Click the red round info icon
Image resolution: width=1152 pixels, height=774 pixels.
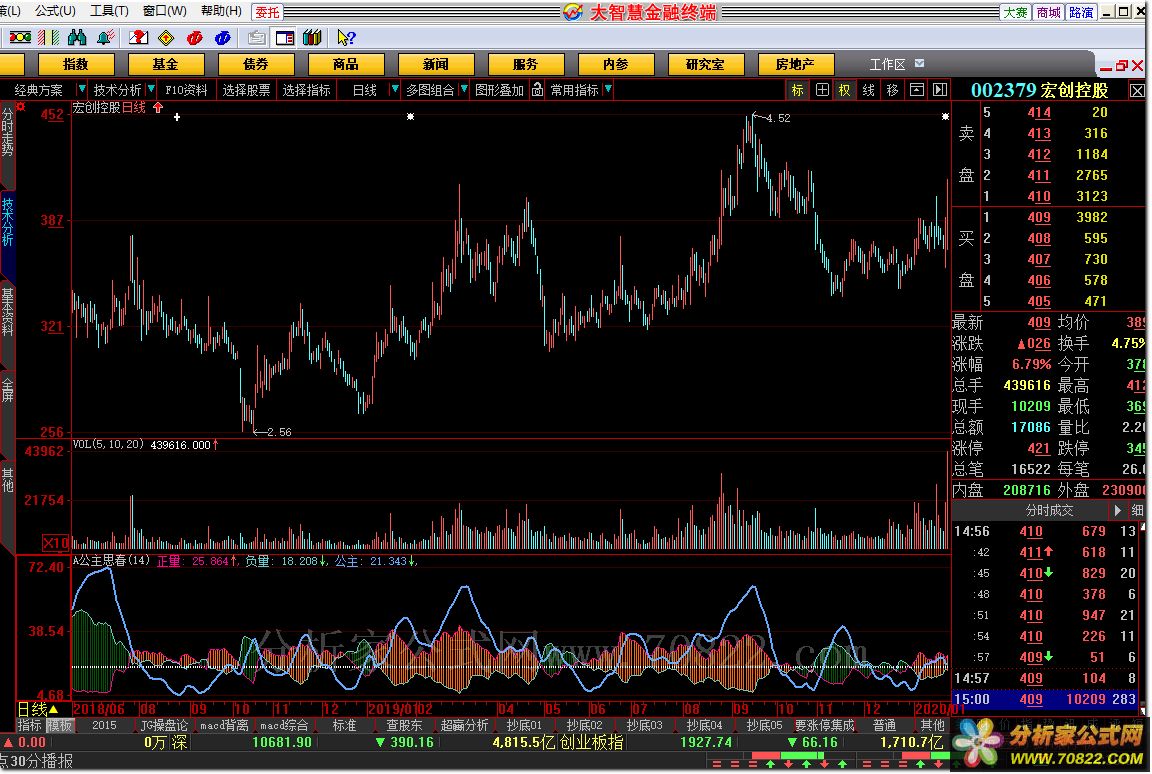(x=195, y=37)
